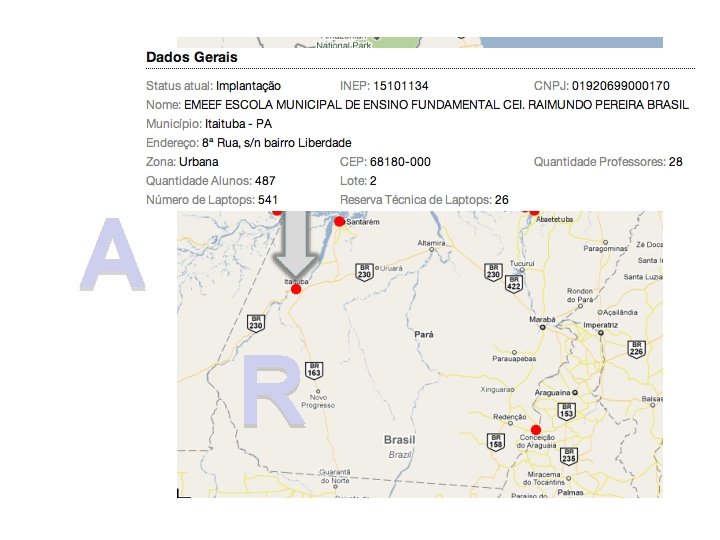Click the Município value 'Itaituba - PA'
Viewport: 720px width, 540px height.
[x=238, y=124]
